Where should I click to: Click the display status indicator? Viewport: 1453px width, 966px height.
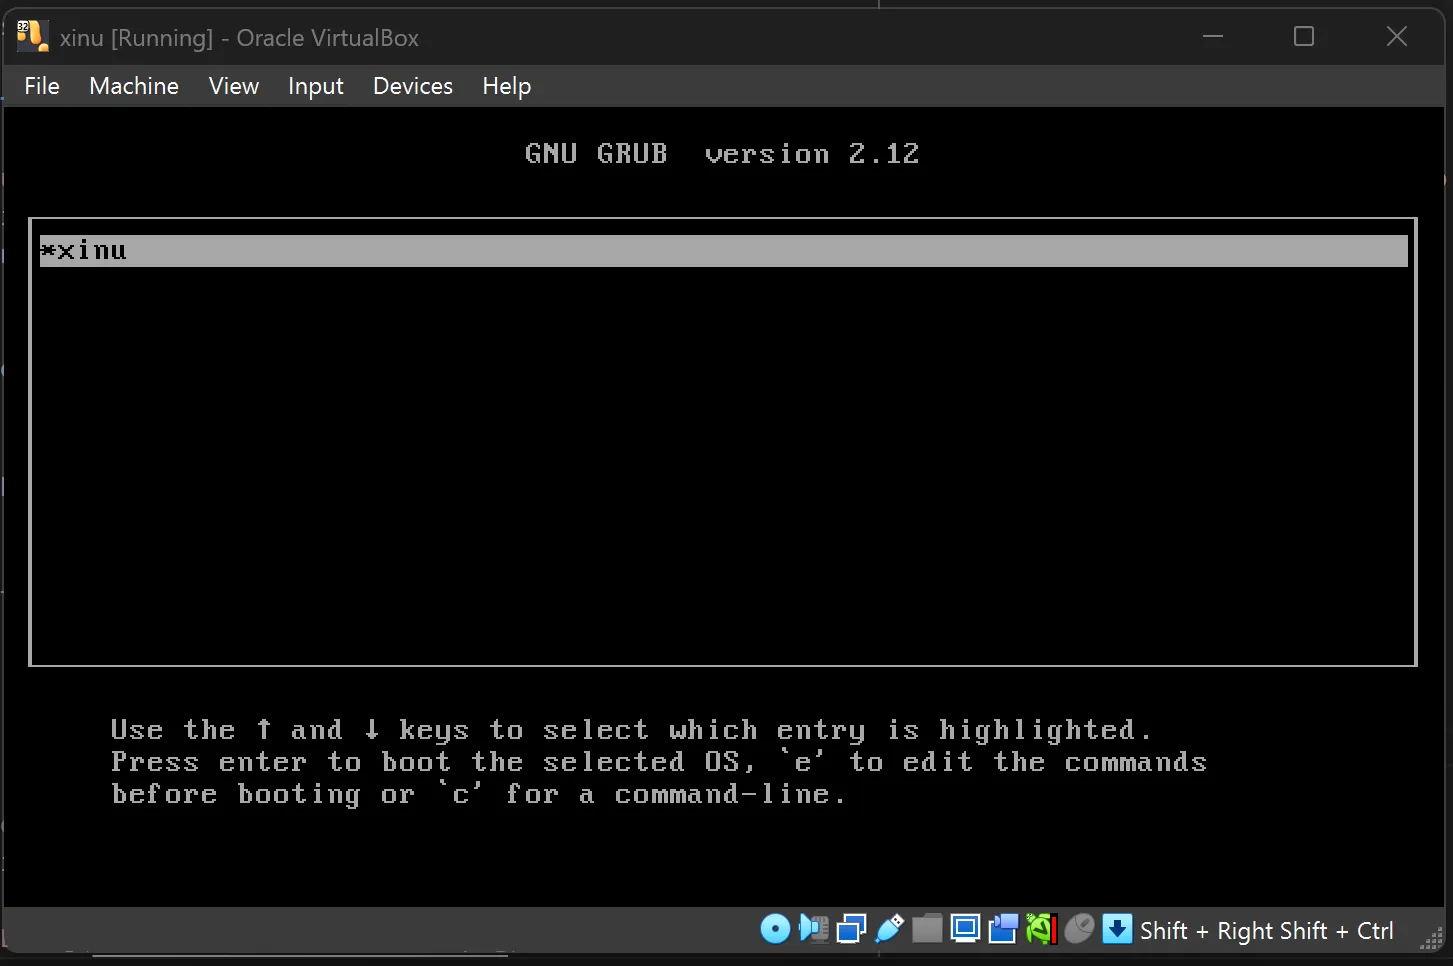(x=965, y=929)
